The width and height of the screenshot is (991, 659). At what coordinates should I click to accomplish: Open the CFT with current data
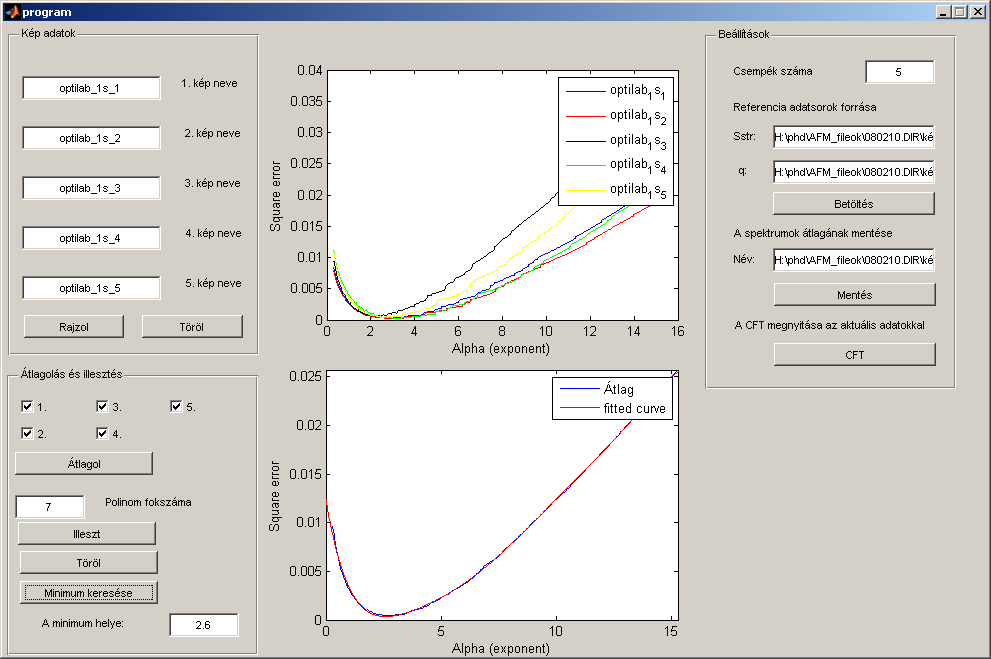tap(854, 354)
